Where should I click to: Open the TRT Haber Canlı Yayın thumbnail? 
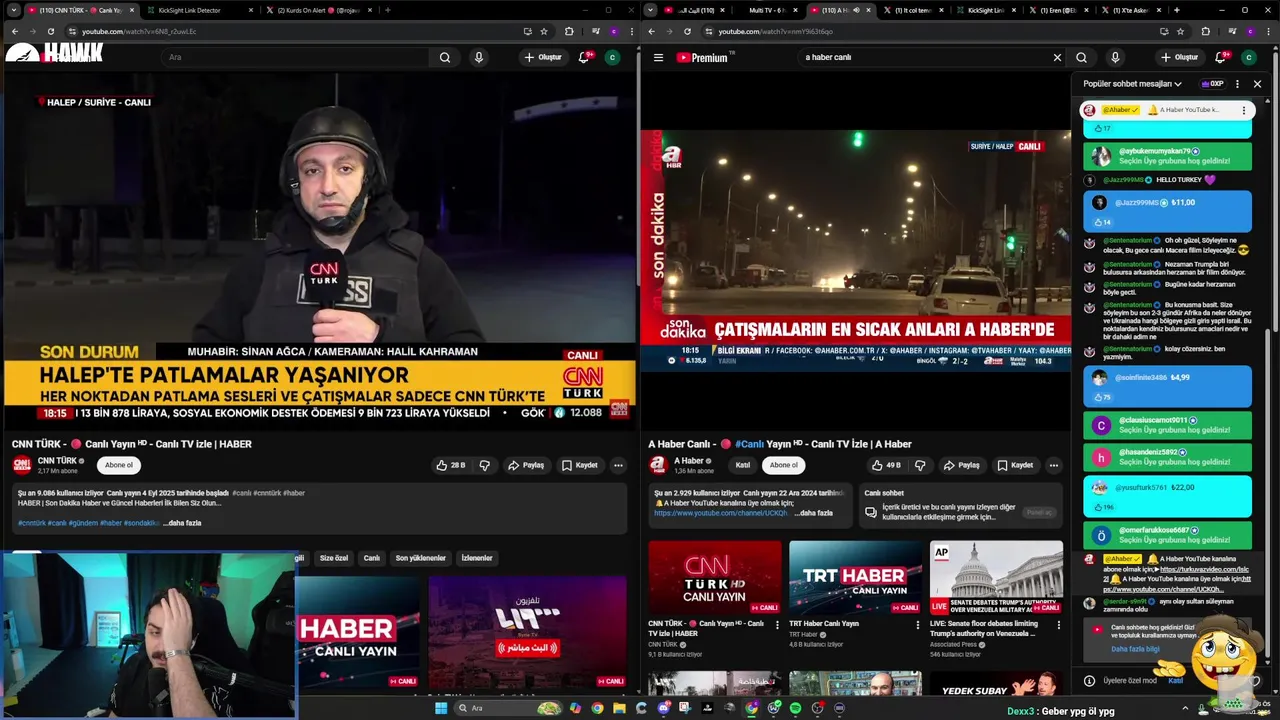point(855,578)
